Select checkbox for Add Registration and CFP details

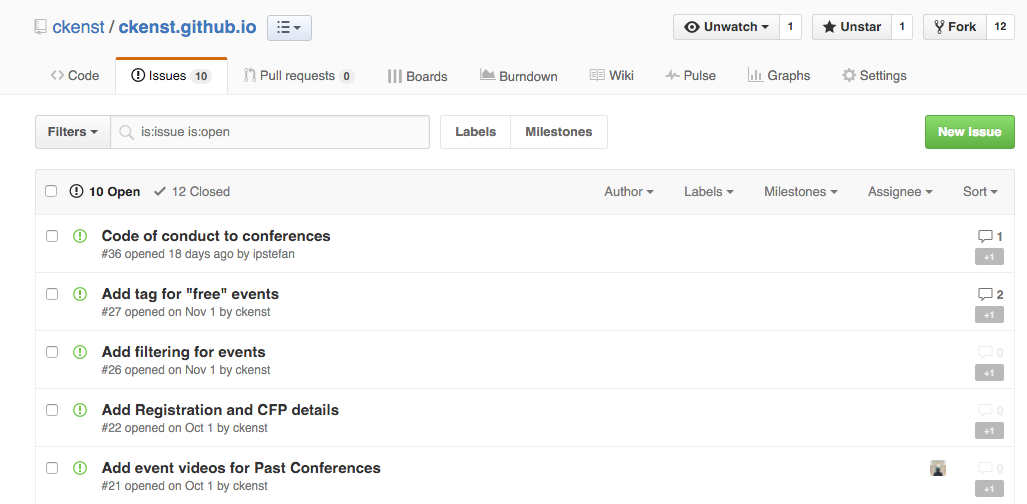[x=52, y=410]
